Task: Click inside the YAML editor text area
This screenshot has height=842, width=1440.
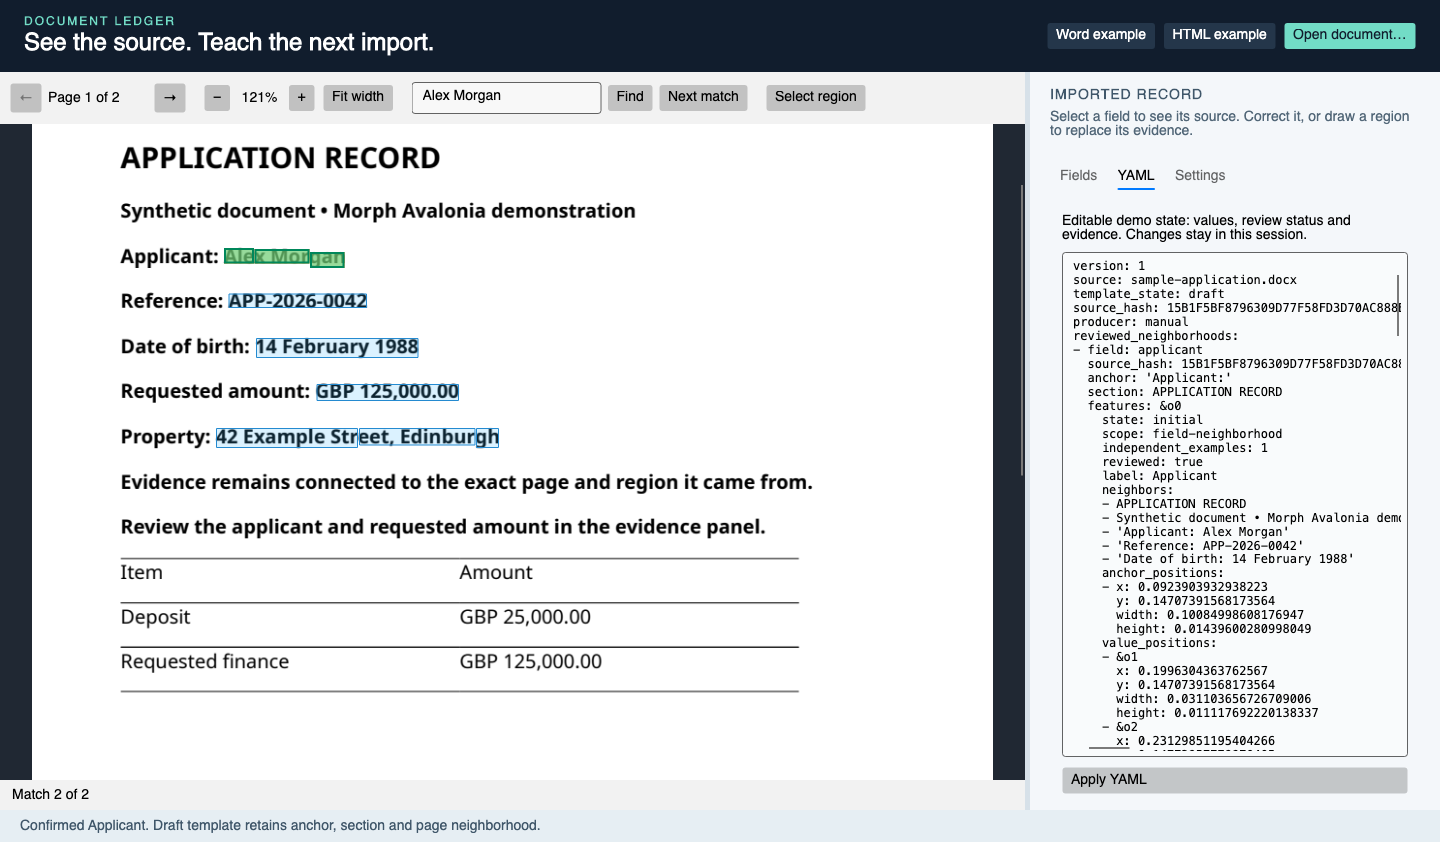Action: pos(1234,504)
